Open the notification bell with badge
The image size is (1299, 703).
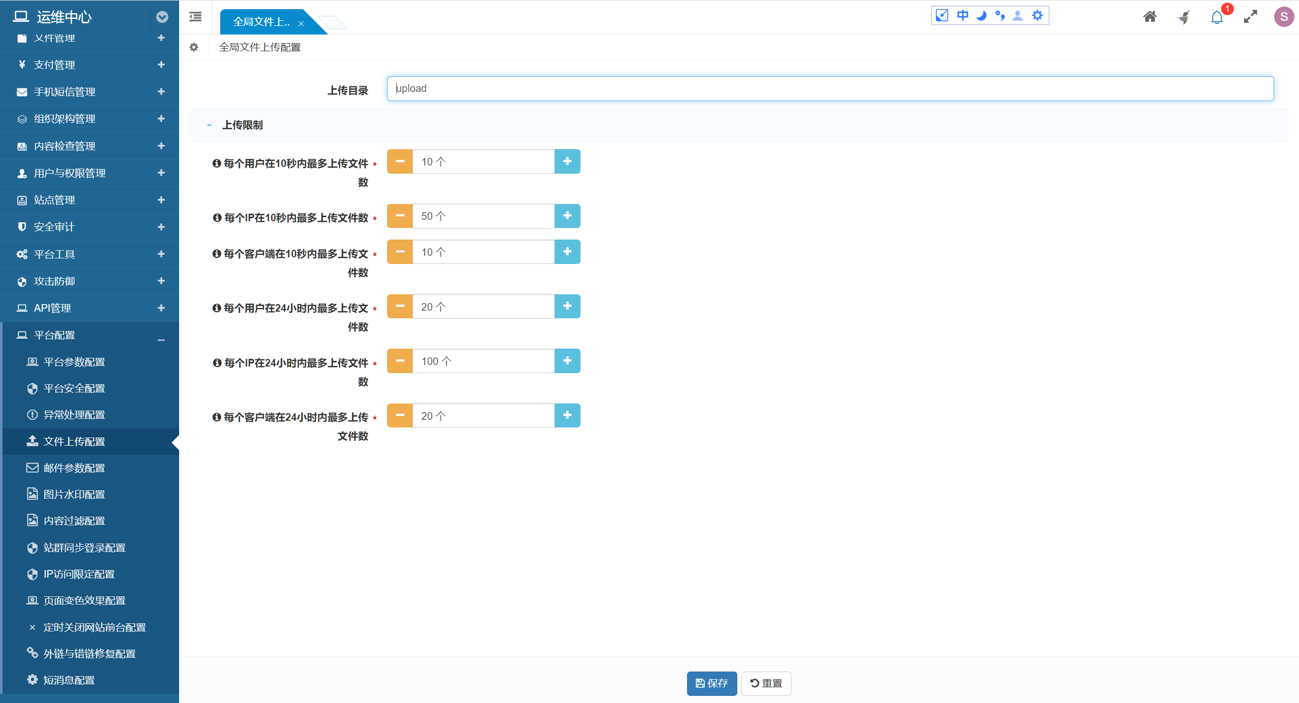coord(1217,17)
